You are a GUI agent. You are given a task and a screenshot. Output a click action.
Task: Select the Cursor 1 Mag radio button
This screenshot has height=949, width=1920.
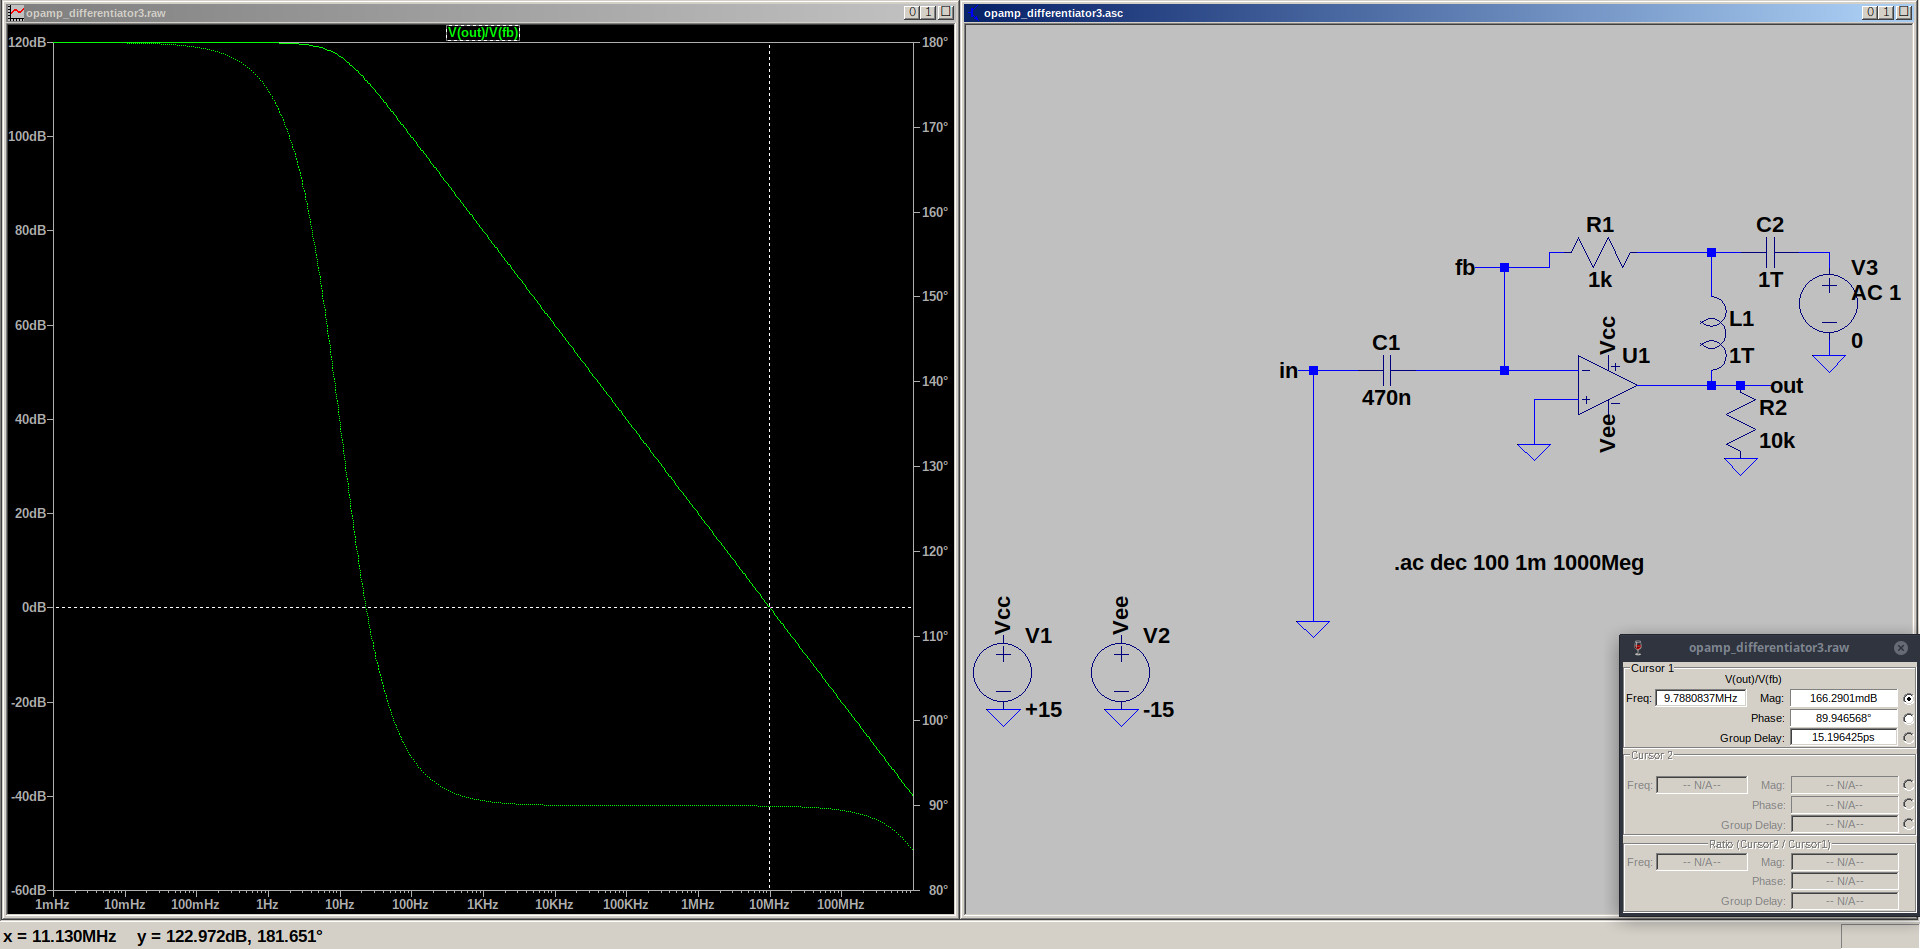click(1908, 698)
